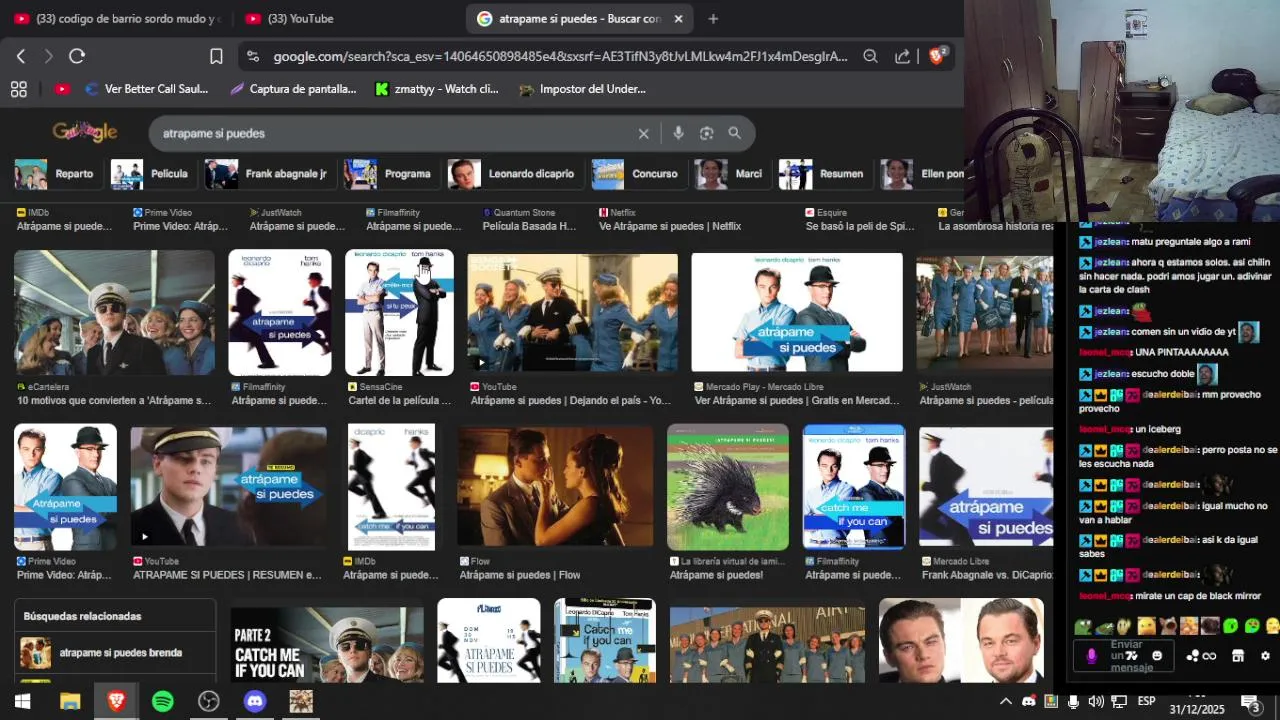Open Ver Better Call Saul bookmark
The height and width of the screenshot is (720, 1280).
click(146, 89)
